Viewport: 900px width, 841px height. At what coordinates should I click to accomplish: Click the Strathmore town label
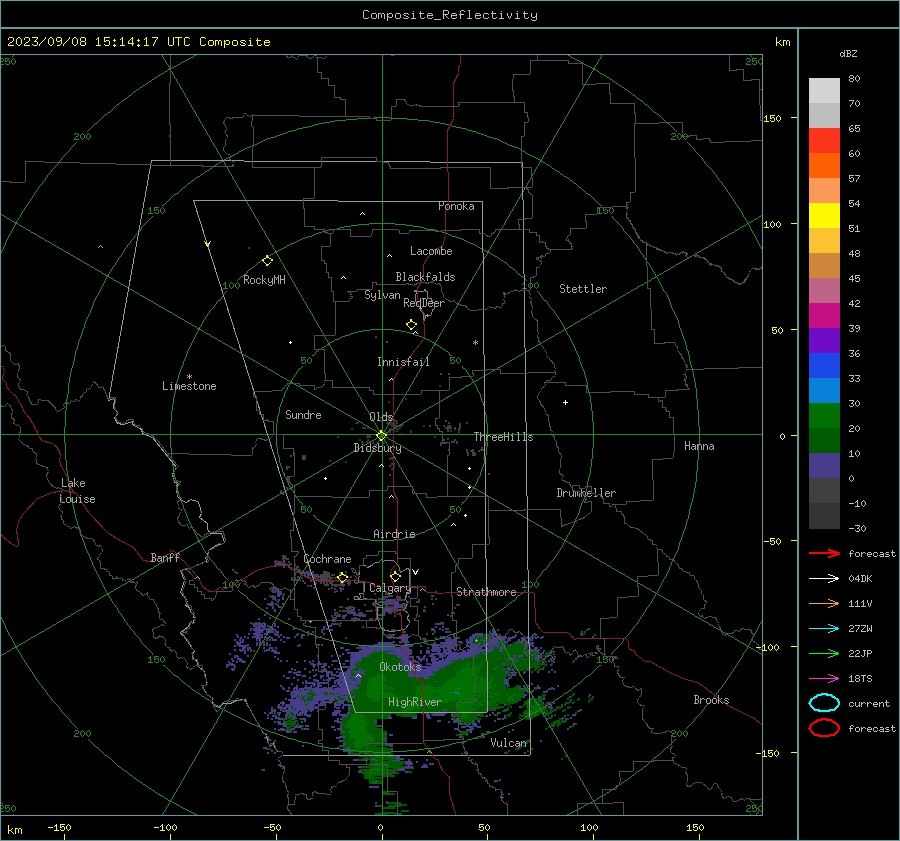pyautogui.click(x=486, y=592)
